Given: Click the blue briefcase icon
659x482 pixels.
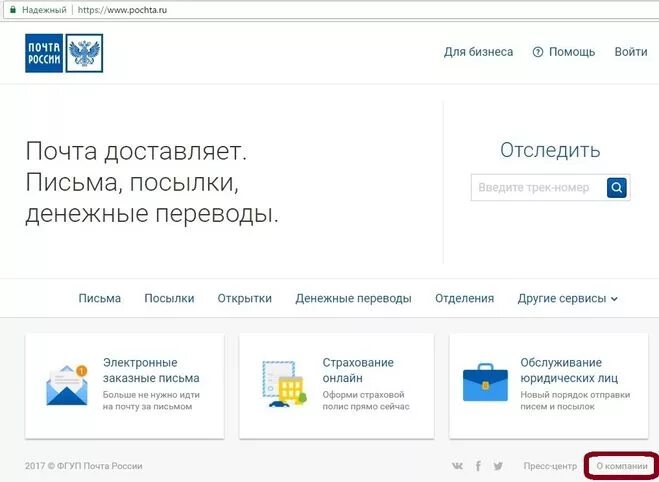Looking at the screenshot, I should point(485,382).
